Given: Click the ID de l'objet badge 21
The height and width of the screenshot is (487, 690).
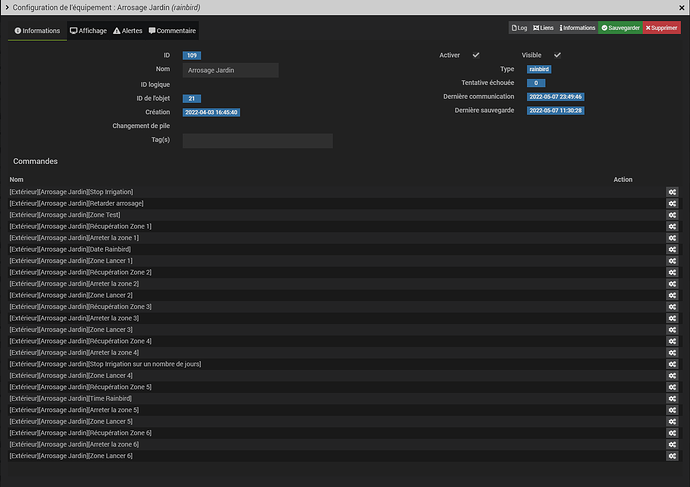Looking at the screenshot, I should (x=192, y=99).
